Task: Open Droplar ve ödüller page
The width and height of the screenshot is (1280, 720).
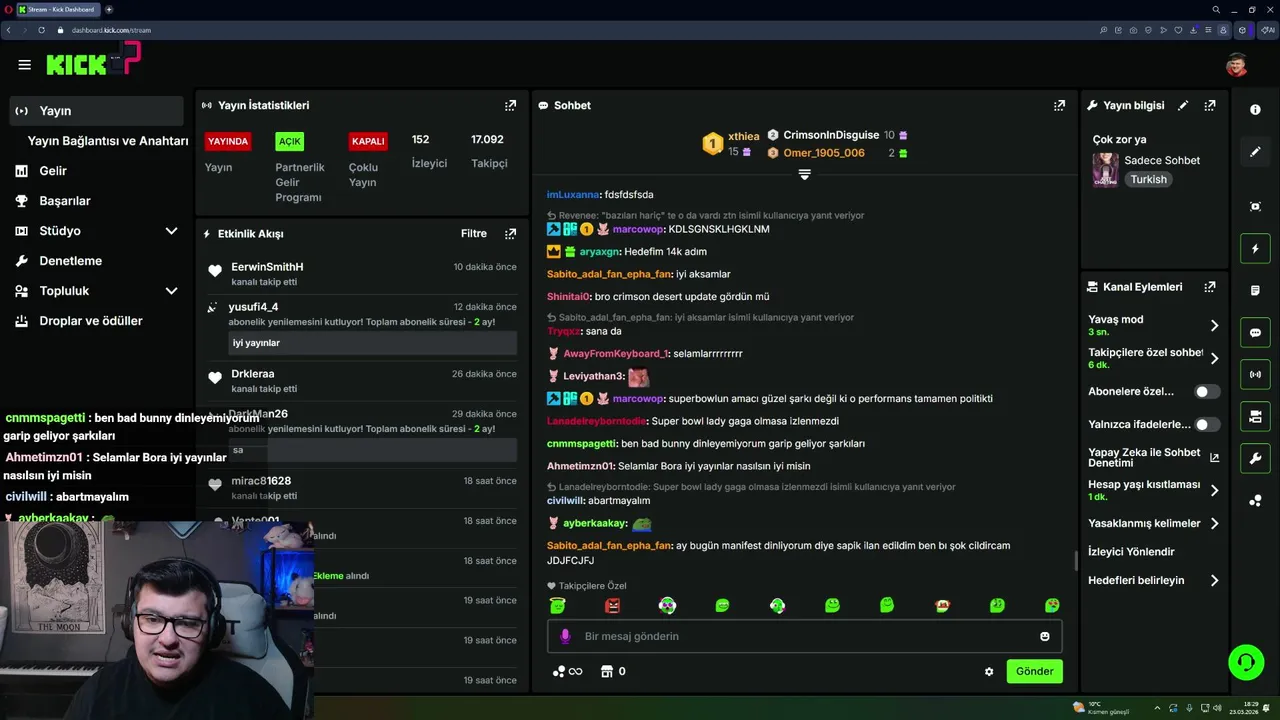Action: 97,321
